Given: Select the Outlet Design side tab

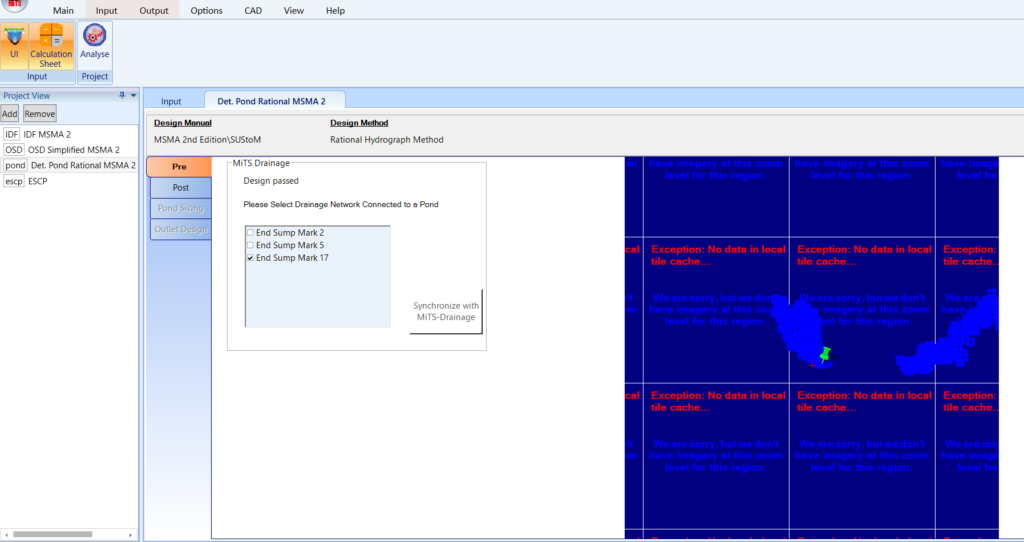Looking at the screenshot, I should pos(181,229).
